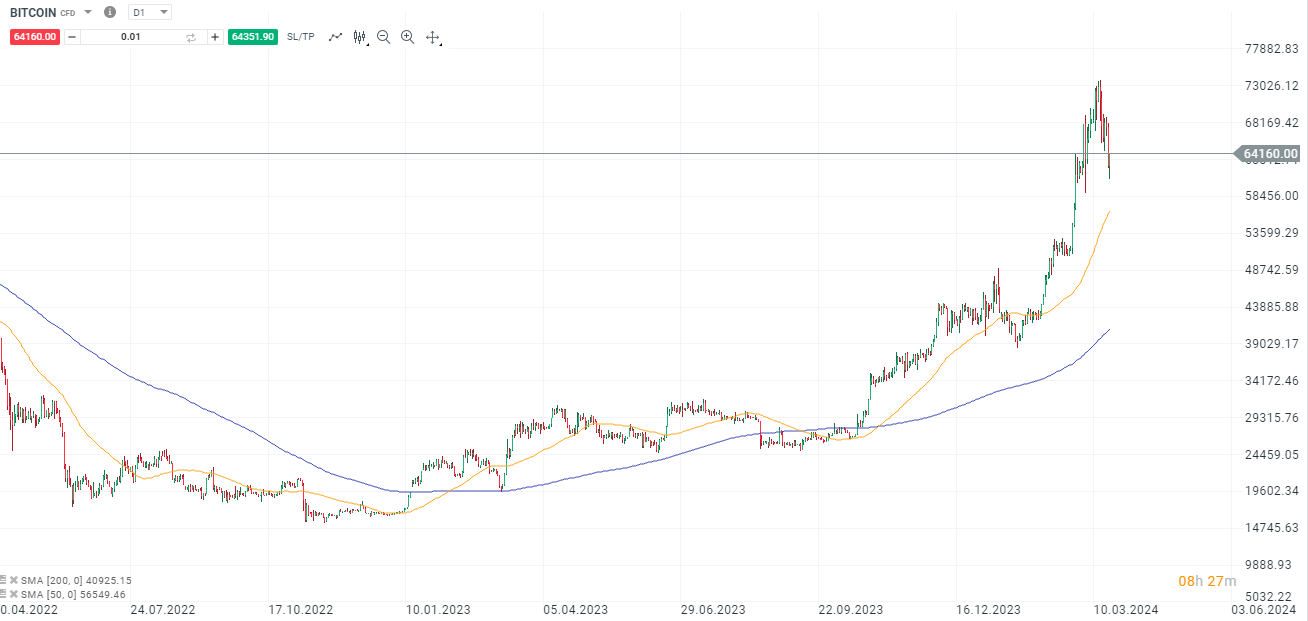
Task: Activate the crosshair move tool
Action: pos(431,37)
